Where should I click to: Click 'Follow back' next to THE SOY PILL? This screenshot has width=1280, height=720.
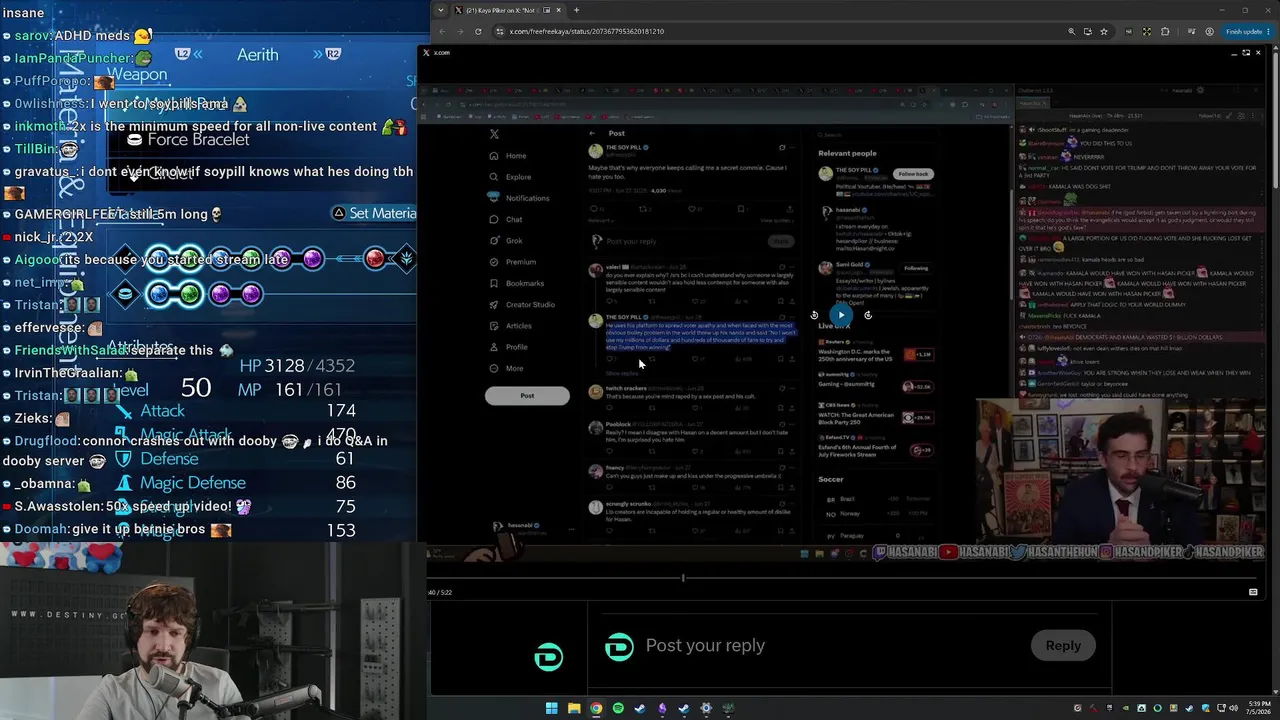pos(913,174)
